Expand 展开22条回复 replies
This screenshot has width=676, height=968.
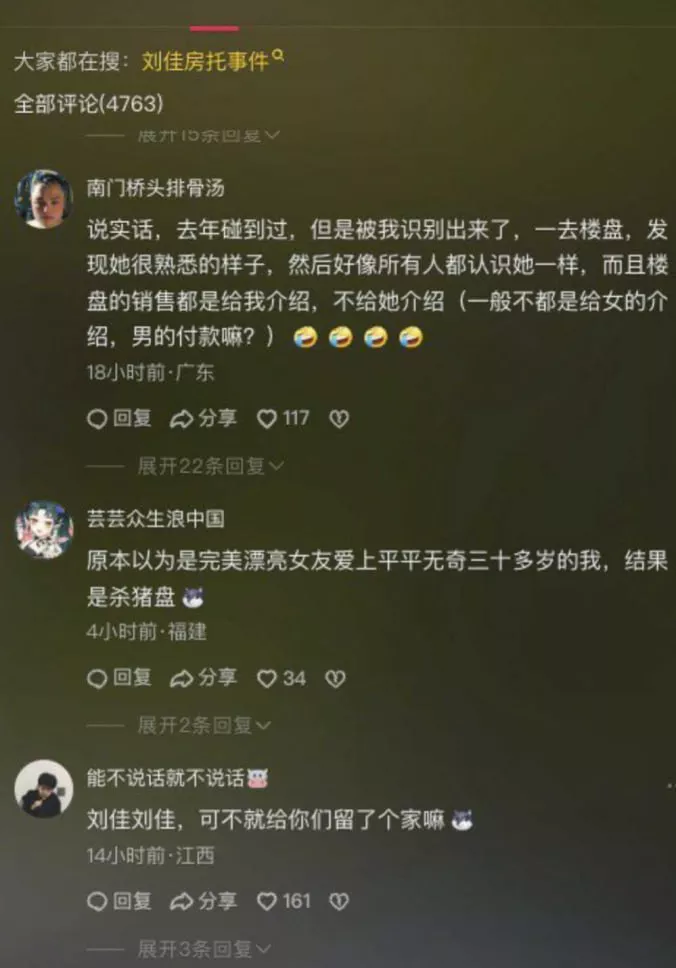[210, 465]
